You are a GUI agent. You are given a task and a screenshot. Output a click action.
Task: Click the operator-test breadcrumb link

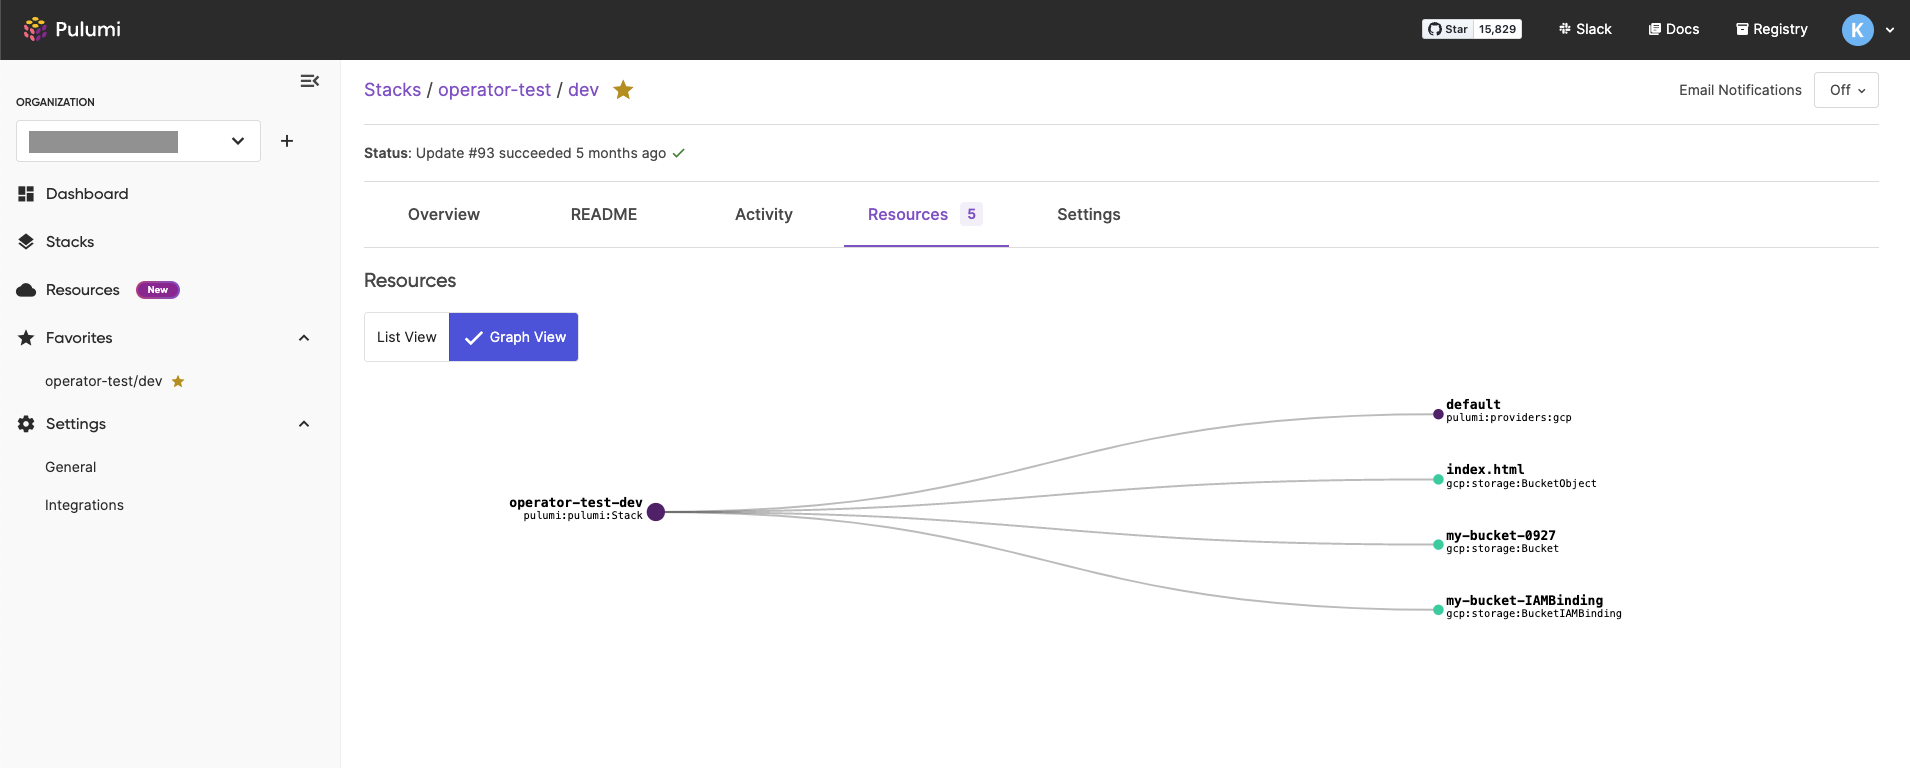point(494,90)
